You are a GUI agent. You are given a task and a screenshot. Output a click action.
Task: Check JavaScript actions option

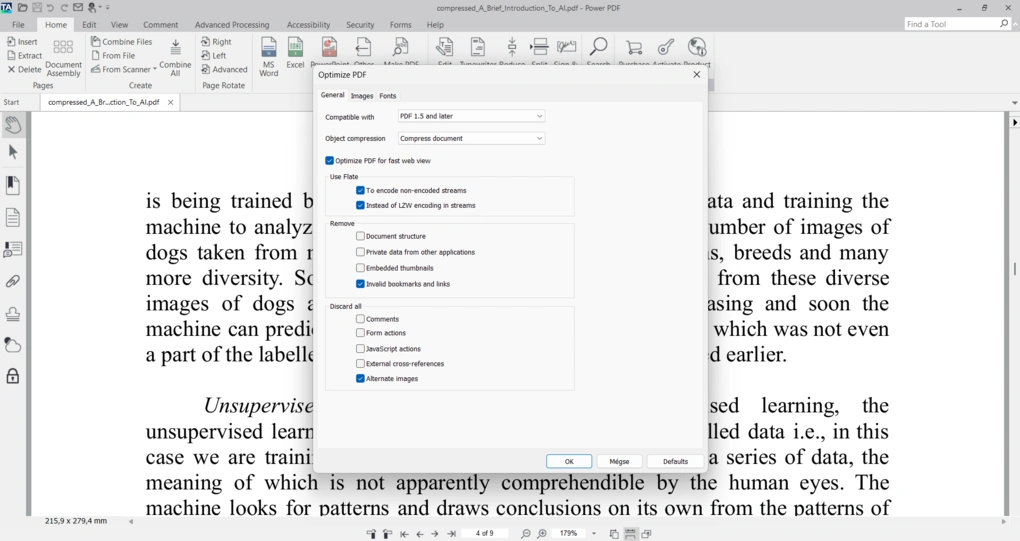tap(360, 349)
